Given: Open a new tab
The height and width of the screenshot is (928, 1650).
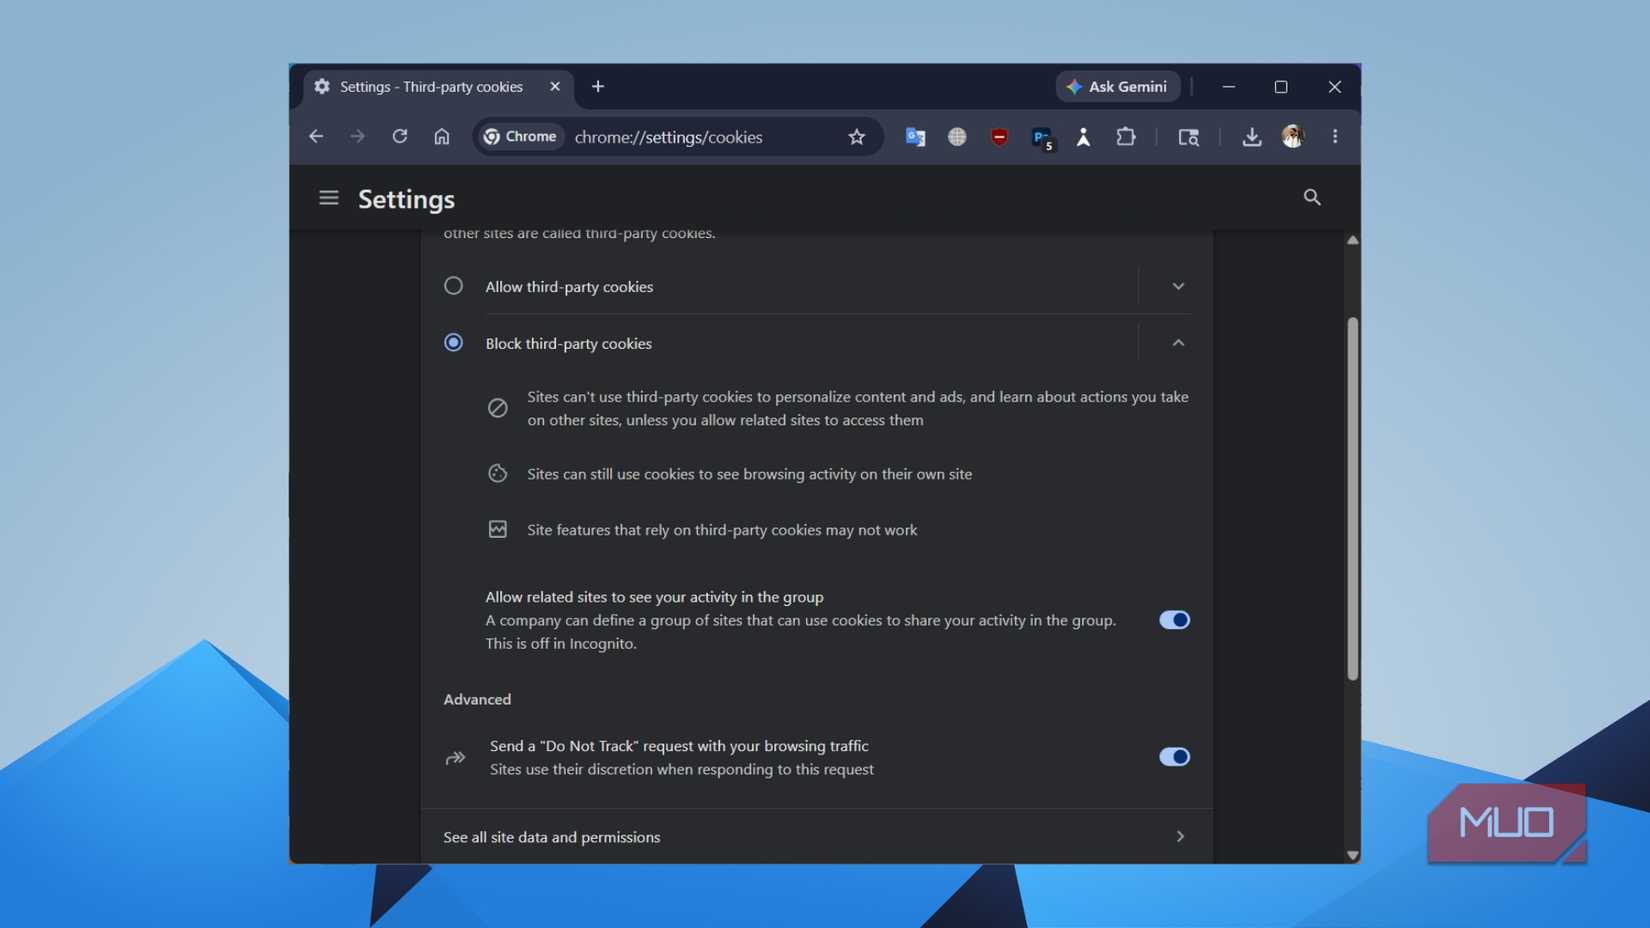Looking at the screenshot, I should 598,87.
